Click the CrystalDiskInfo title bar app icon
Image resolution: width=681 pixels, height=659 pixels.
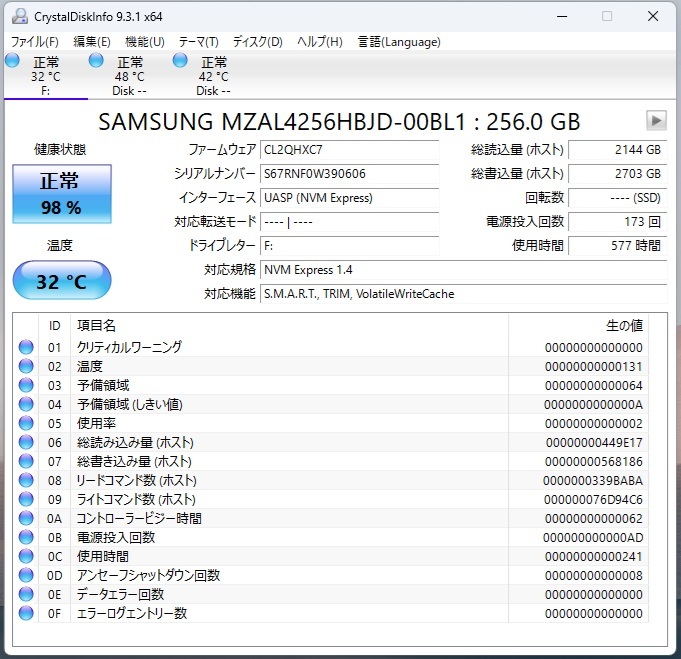pyautogui.click(x=20, y=17)
